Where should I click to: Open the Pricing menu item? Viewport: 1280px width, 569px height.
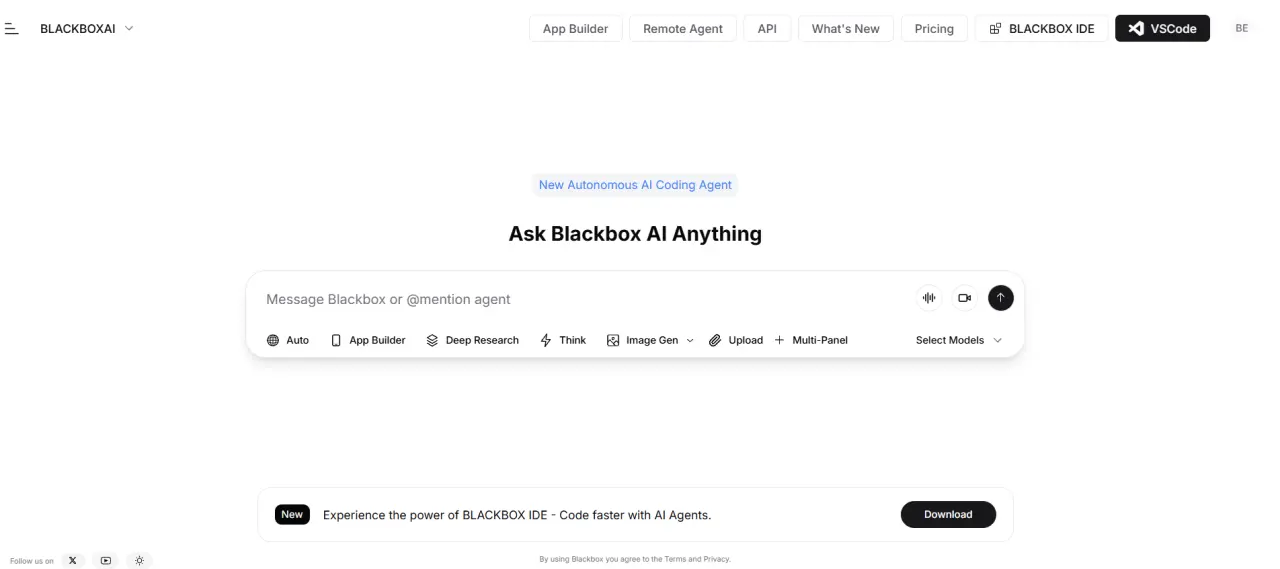[934, 29]
